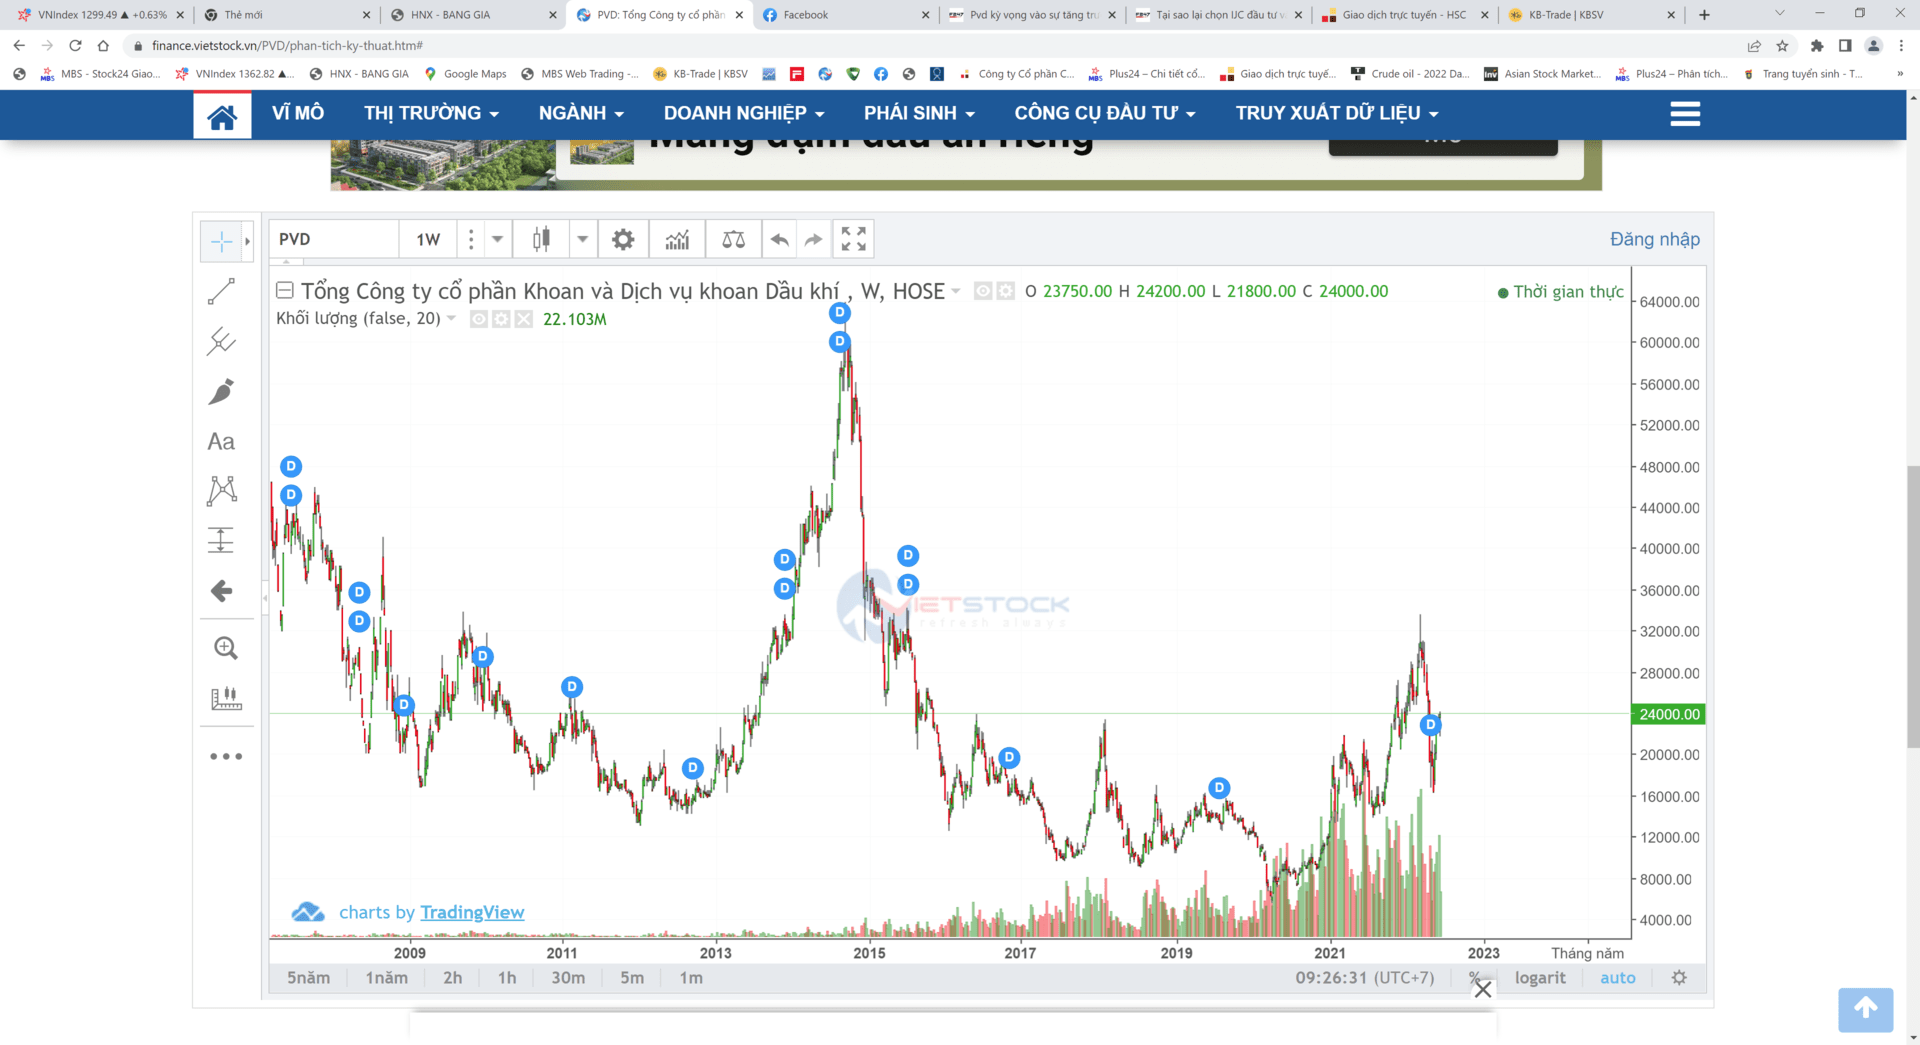Pick the brush drawing tool
This screenshot has width=1920, height=1045.
[x=221, y=391]
